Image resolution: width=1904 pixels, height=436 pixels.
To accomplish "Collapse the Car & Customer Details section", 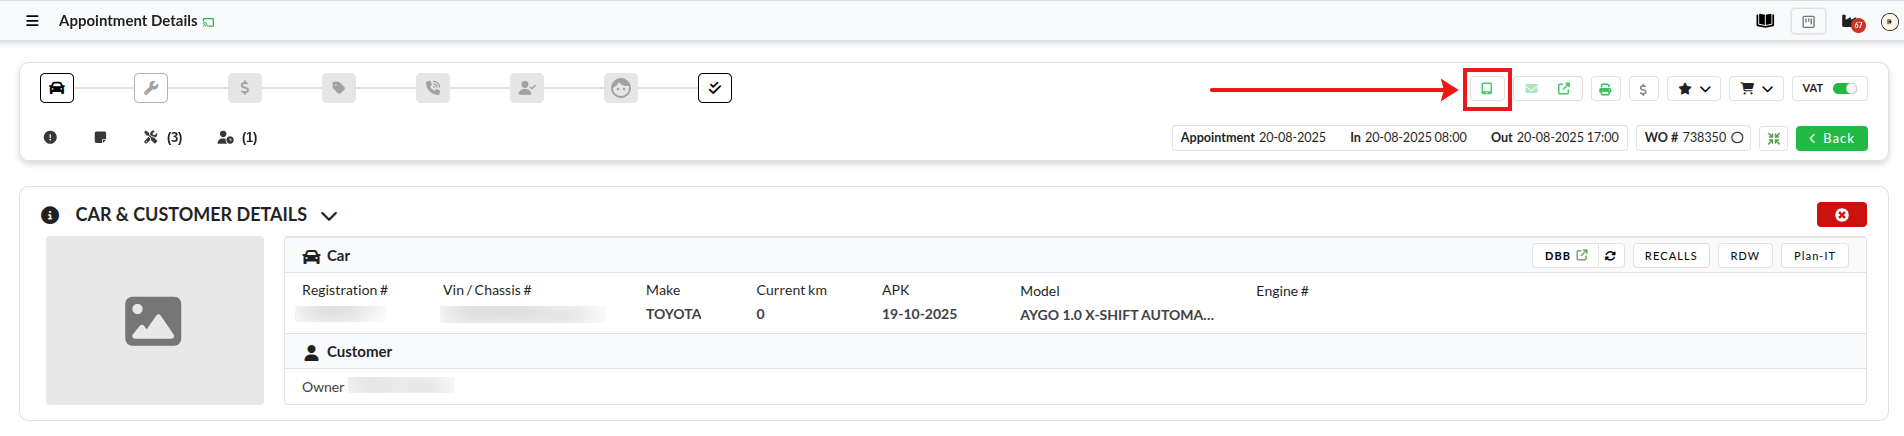I will point(329,216).
